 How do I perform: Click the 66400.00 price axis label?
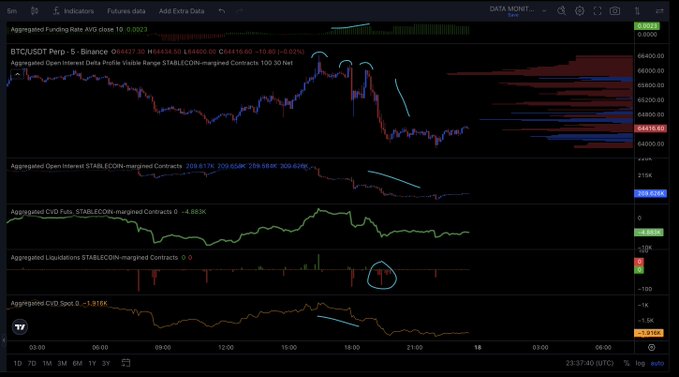(x=650, y=56)
